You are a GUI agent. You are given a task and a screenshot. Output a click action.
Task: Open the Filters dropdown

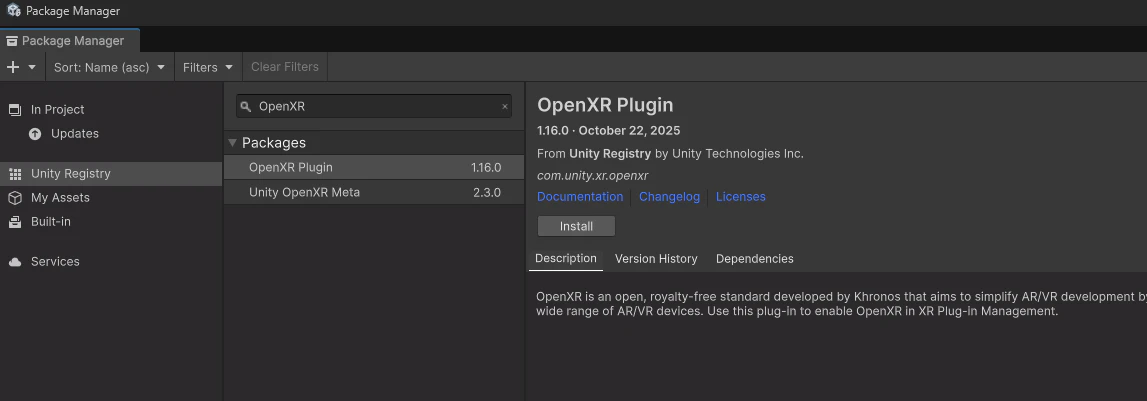(208, 67)
